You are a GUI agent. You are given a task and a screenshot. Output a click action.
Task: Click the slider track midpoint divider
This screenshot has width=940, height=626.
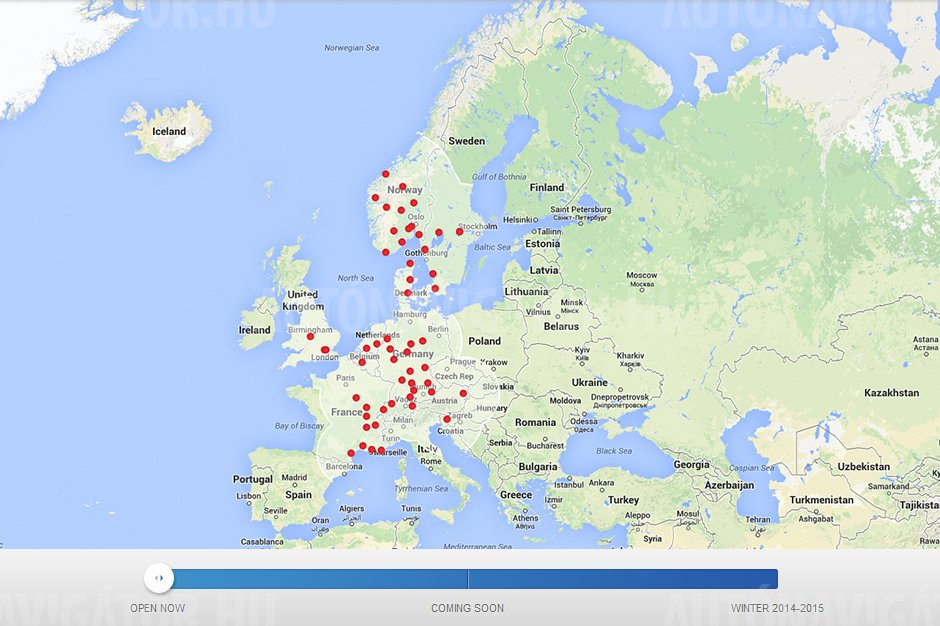coord(468,579)
